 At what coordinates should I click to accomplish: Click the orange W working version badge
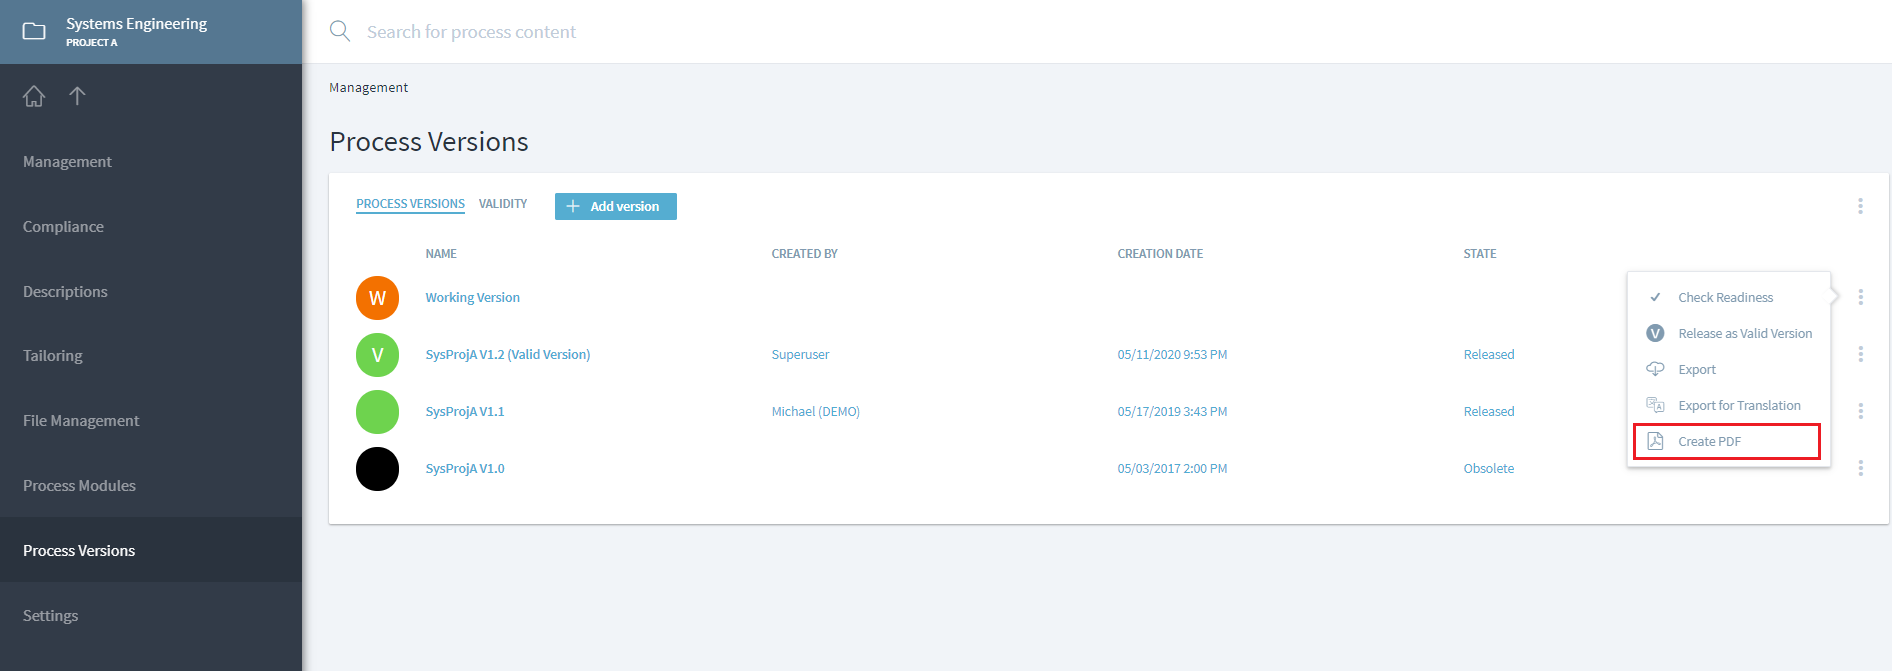pyautogui.click(x=377, y=298)
